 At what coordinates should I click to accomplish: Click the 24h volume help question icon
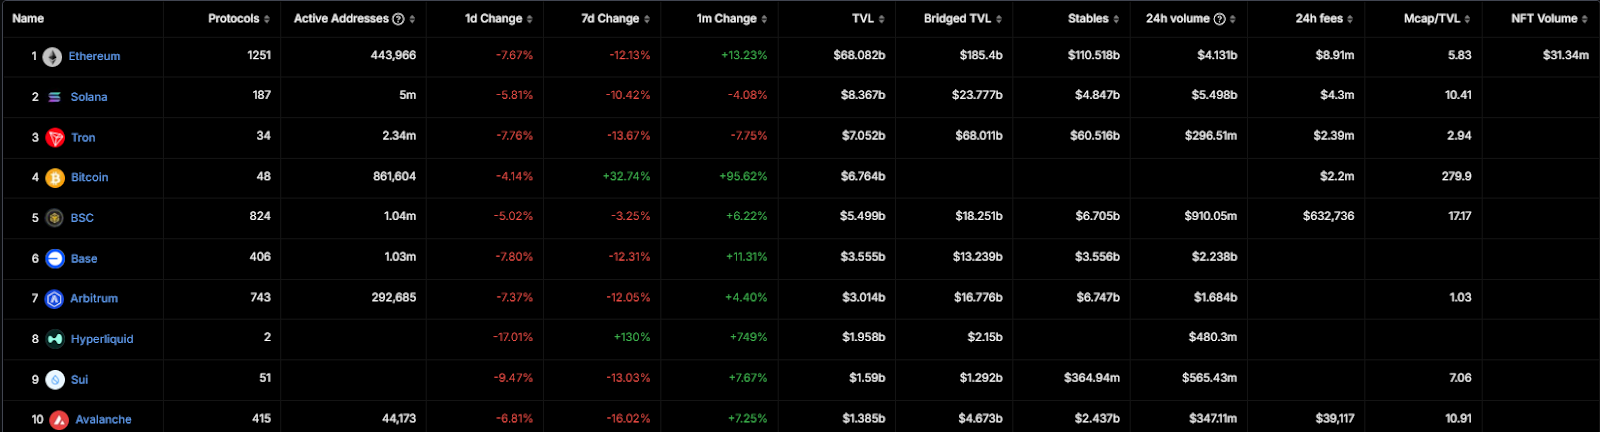pos(1219,19)
